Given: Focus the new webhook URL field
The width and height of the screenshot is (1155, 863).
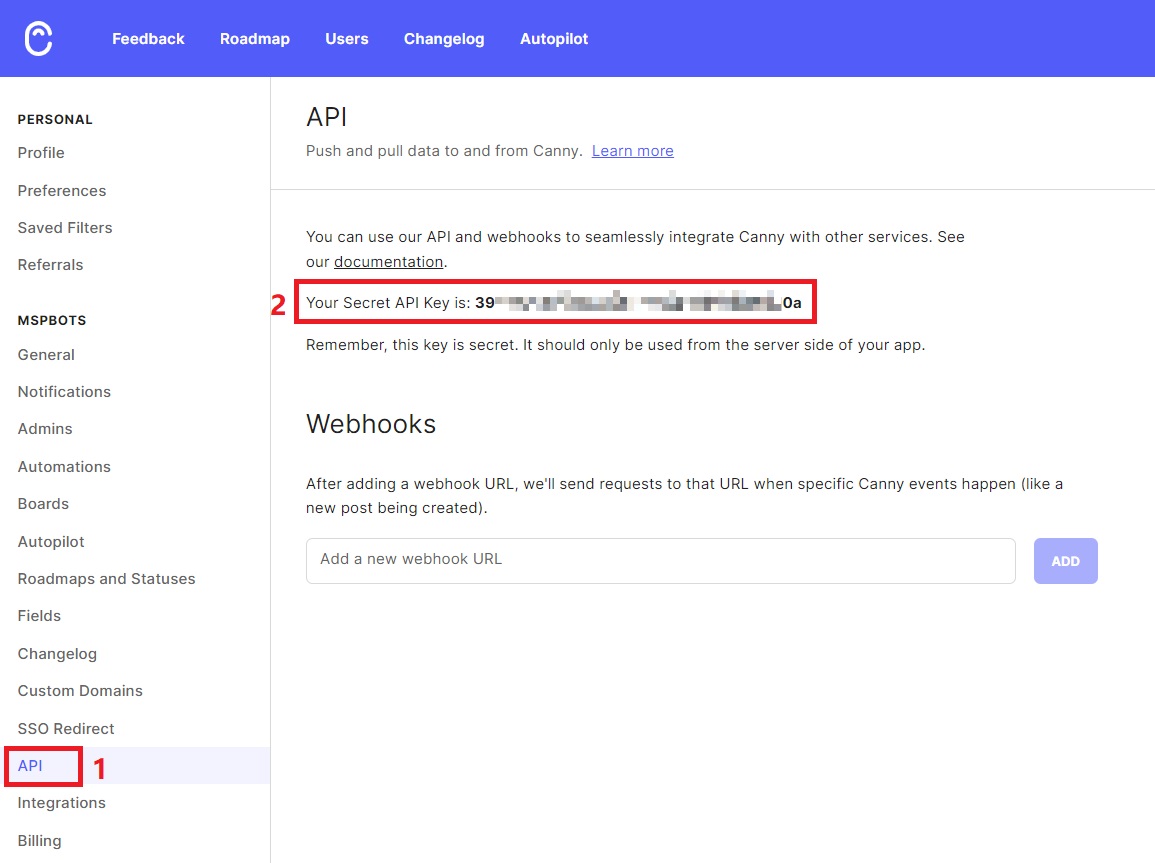Looking at the screenshot, I should click(x=660, y=560).
